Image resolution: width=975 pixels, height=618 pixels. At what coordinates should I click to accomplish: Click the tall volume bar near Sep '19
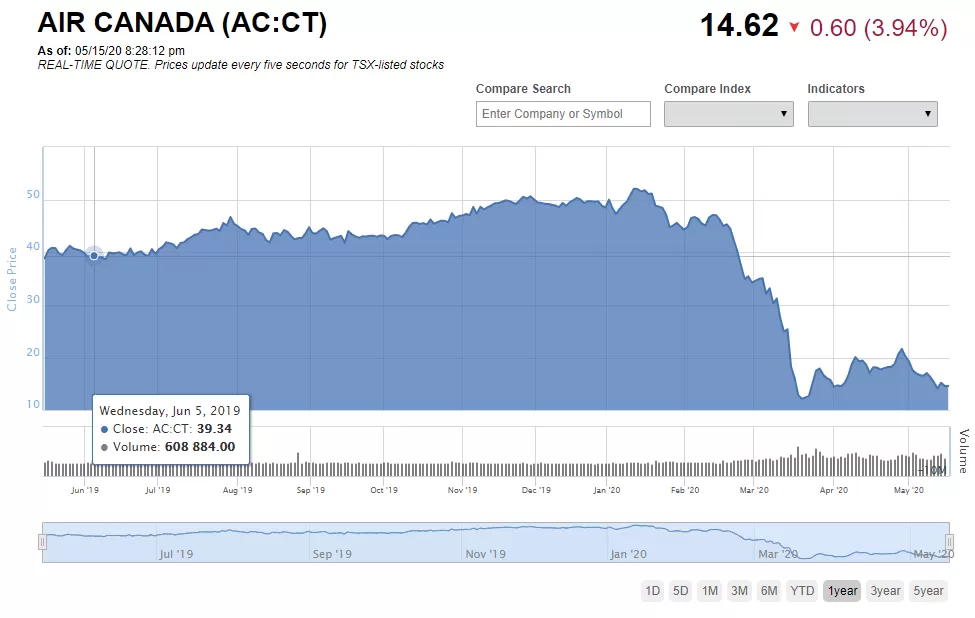coord(298,464)
